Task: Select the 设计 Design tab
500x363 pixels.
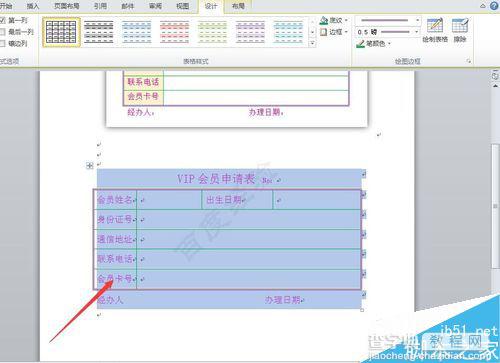Action: [211, 6]
